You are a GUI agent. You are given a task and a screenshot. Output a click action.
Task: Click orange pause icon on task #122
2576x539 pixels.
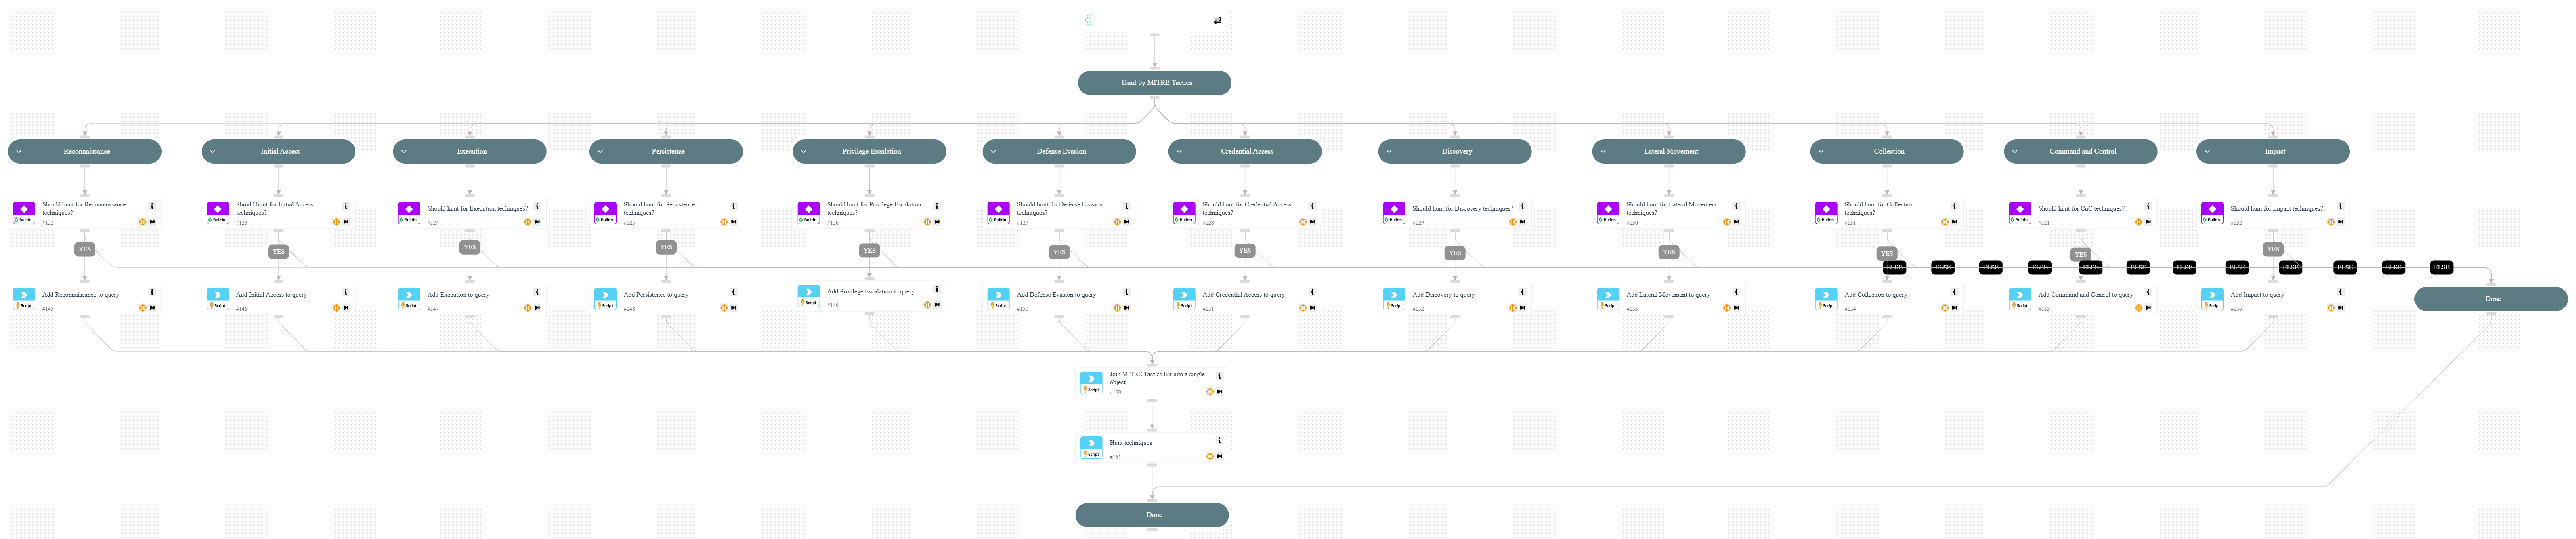(x=142, y=222)
